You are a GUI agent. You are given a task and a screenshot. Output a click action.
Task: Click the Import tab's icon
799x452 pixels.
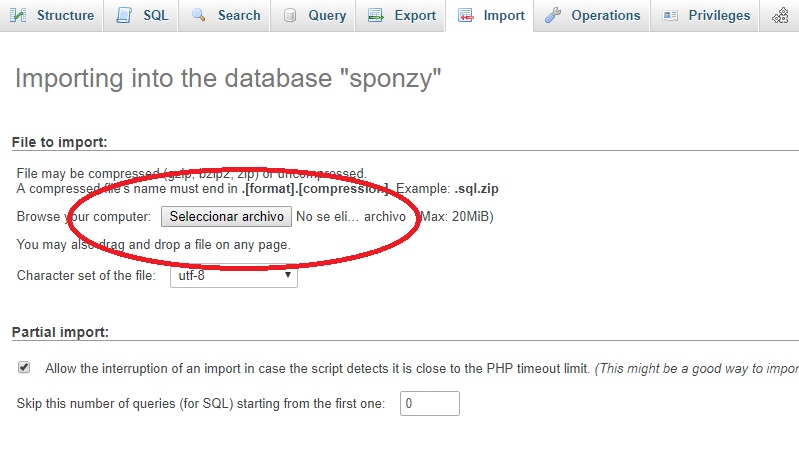coord(465,16)
